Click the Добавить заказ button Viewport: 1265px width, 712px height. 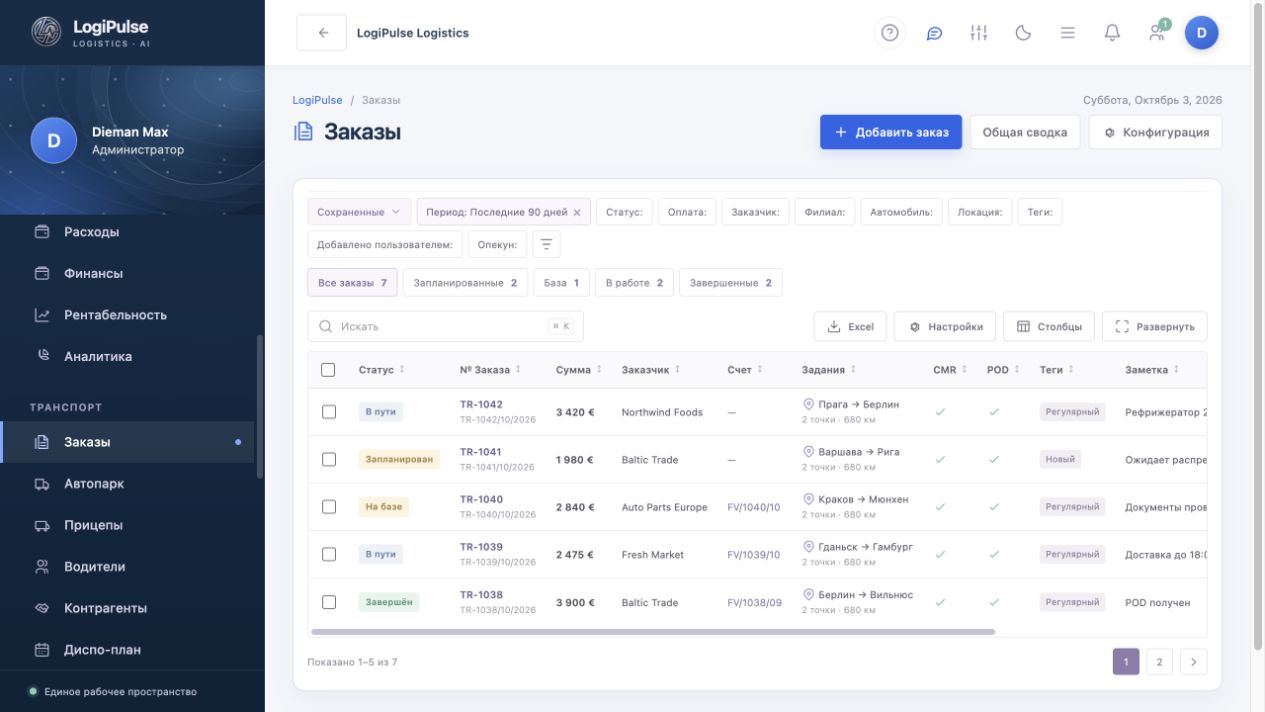[x=891, y=132]
